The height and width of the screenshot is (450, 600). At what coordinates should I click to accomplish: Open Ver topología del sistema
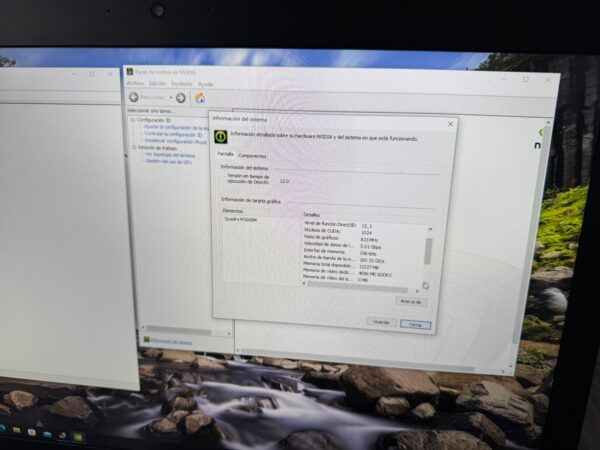[170, 155]
